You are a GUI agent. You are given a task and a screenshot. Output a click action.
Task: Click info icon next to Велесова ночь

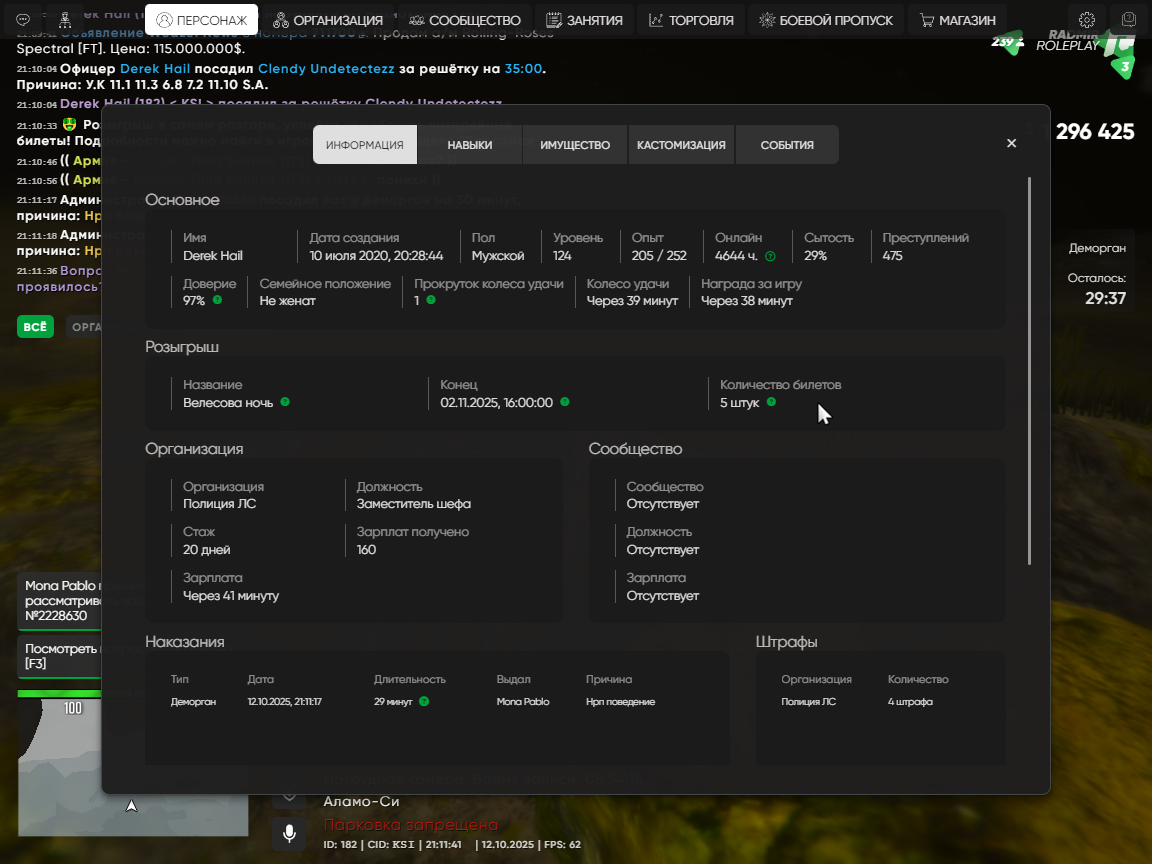point(285,402)
